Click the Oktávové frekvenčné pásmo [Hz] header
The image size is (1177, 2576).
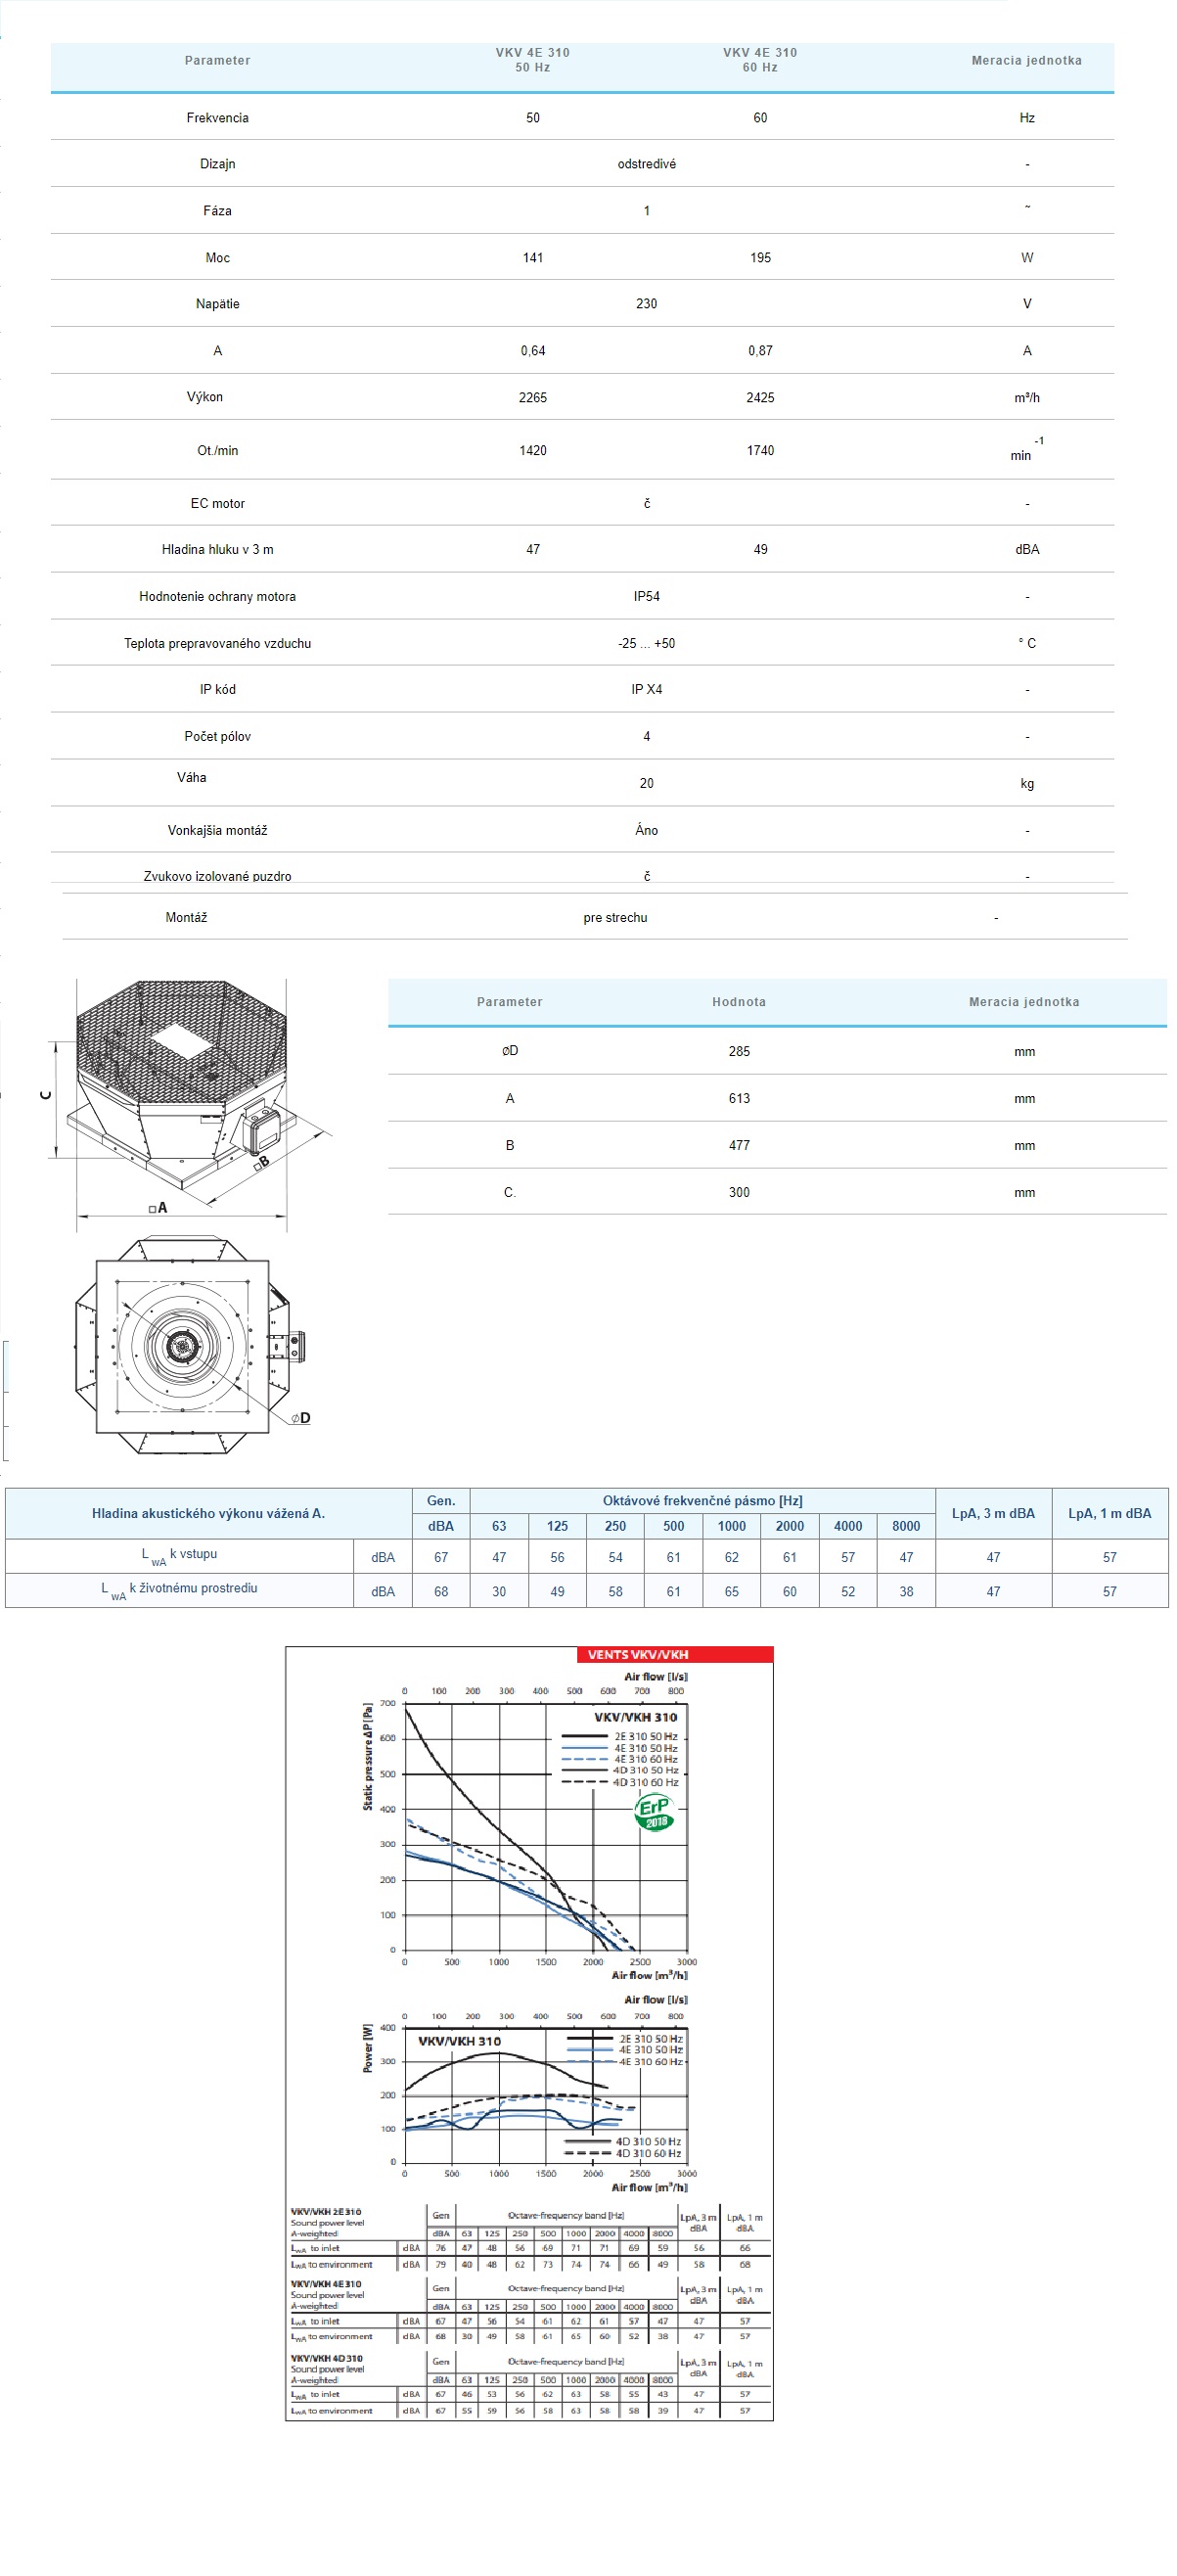(702, 1500)
